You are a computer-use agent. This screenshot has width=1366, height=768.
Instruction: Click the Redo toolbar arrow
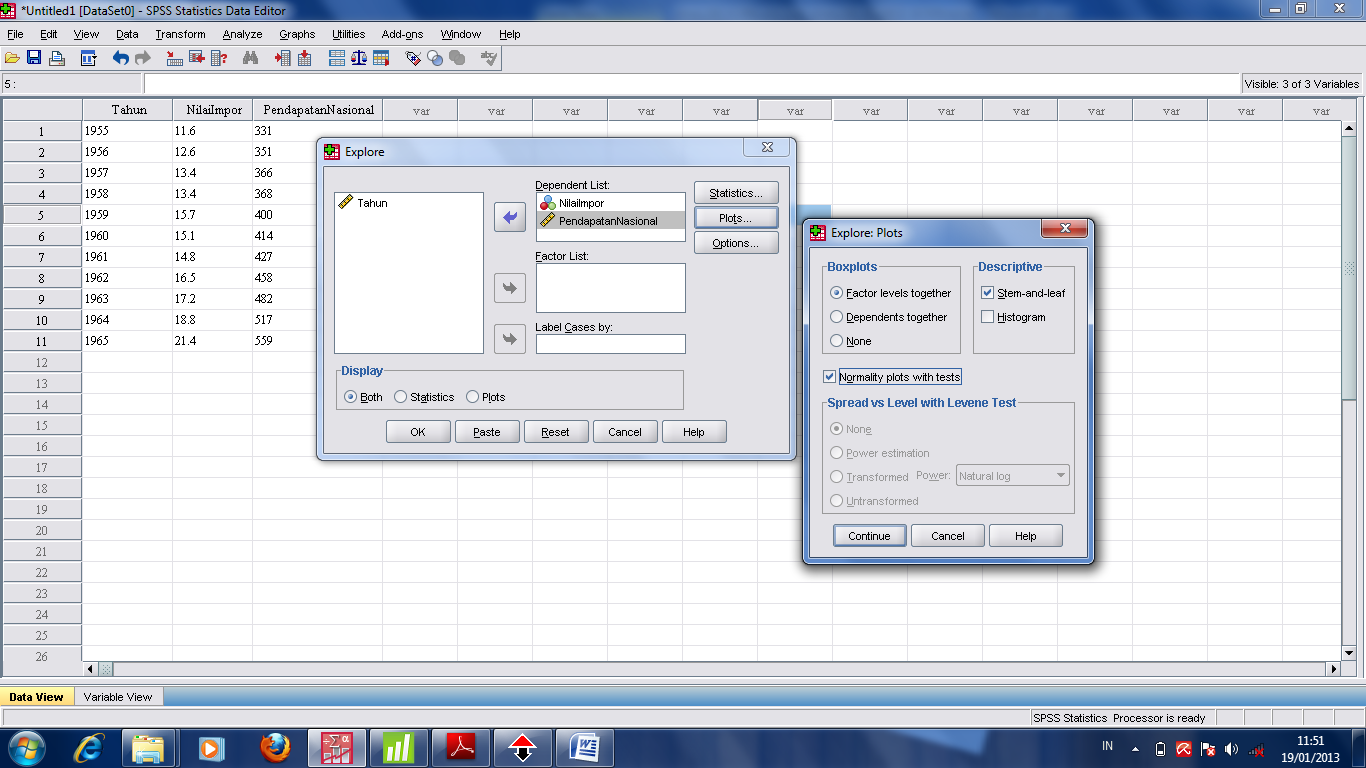(142, 59)
